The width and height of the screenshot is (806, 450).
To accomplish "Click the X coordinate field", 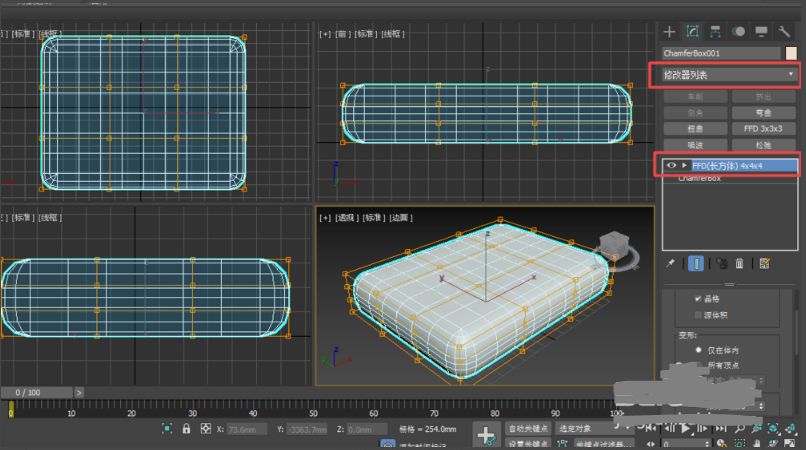I will 247,429.
